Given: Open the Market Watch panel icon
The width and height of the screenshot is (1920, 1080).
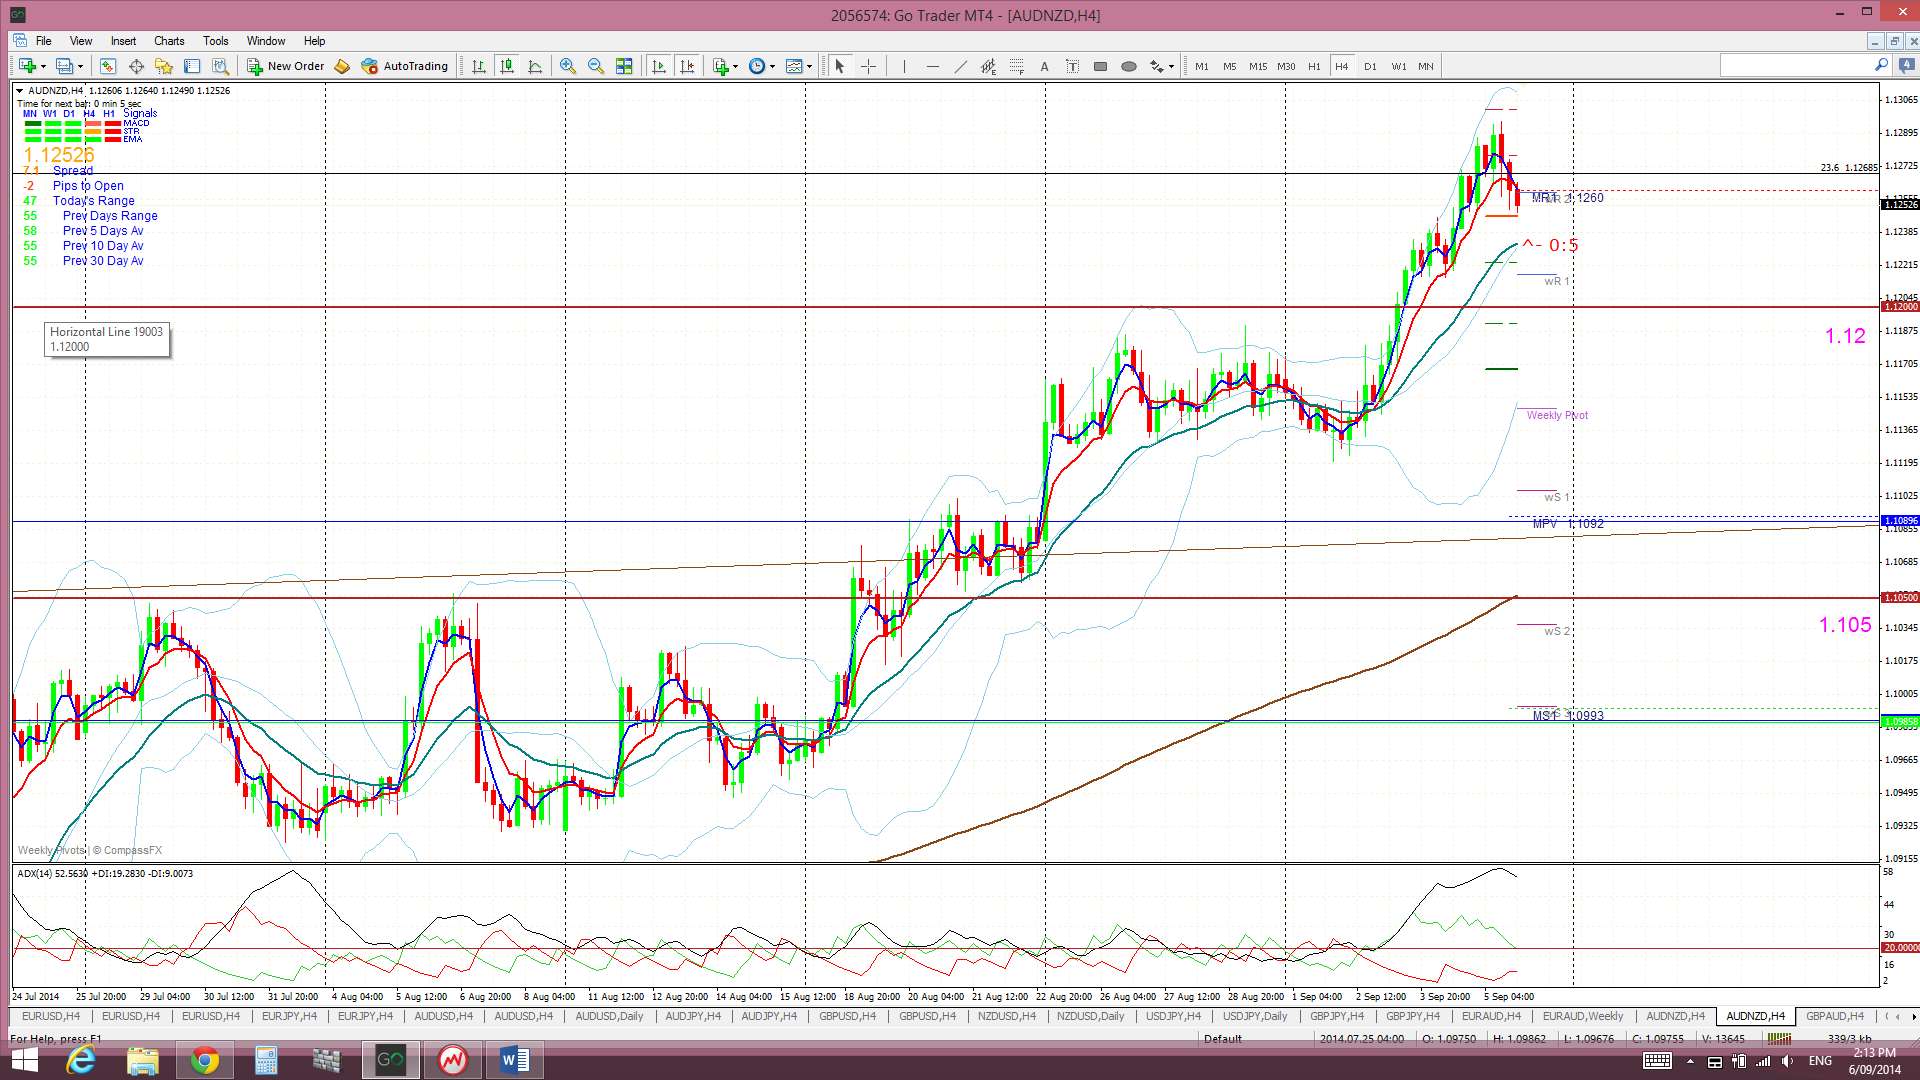Looking at the screenshot, I should click(x=108, y=66).
